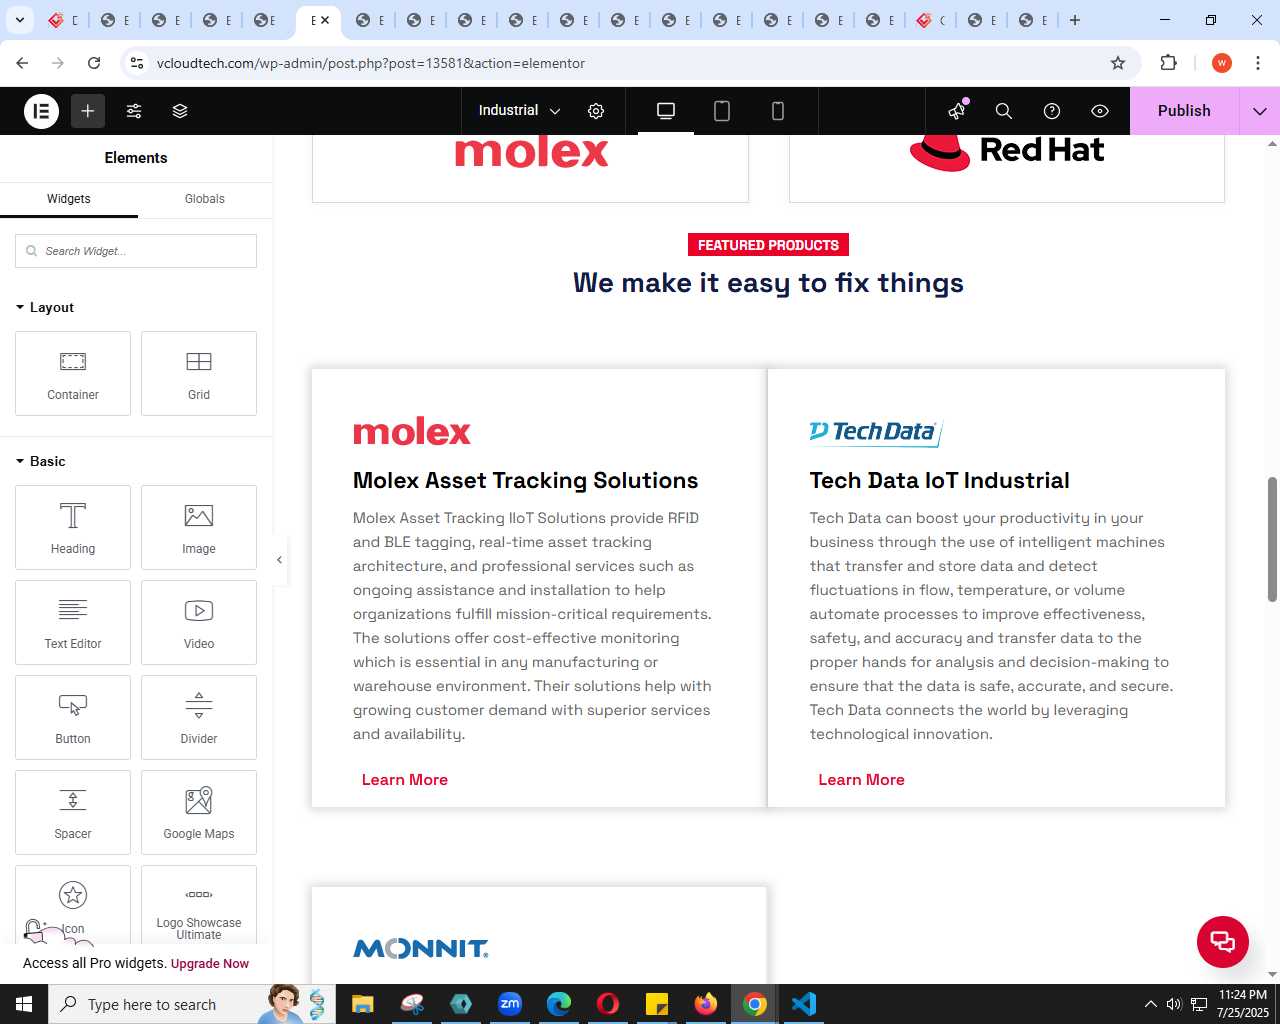Open File Explorer from taskbar
Screen dimensions: 1280x1024
[x=362, y=1004]
